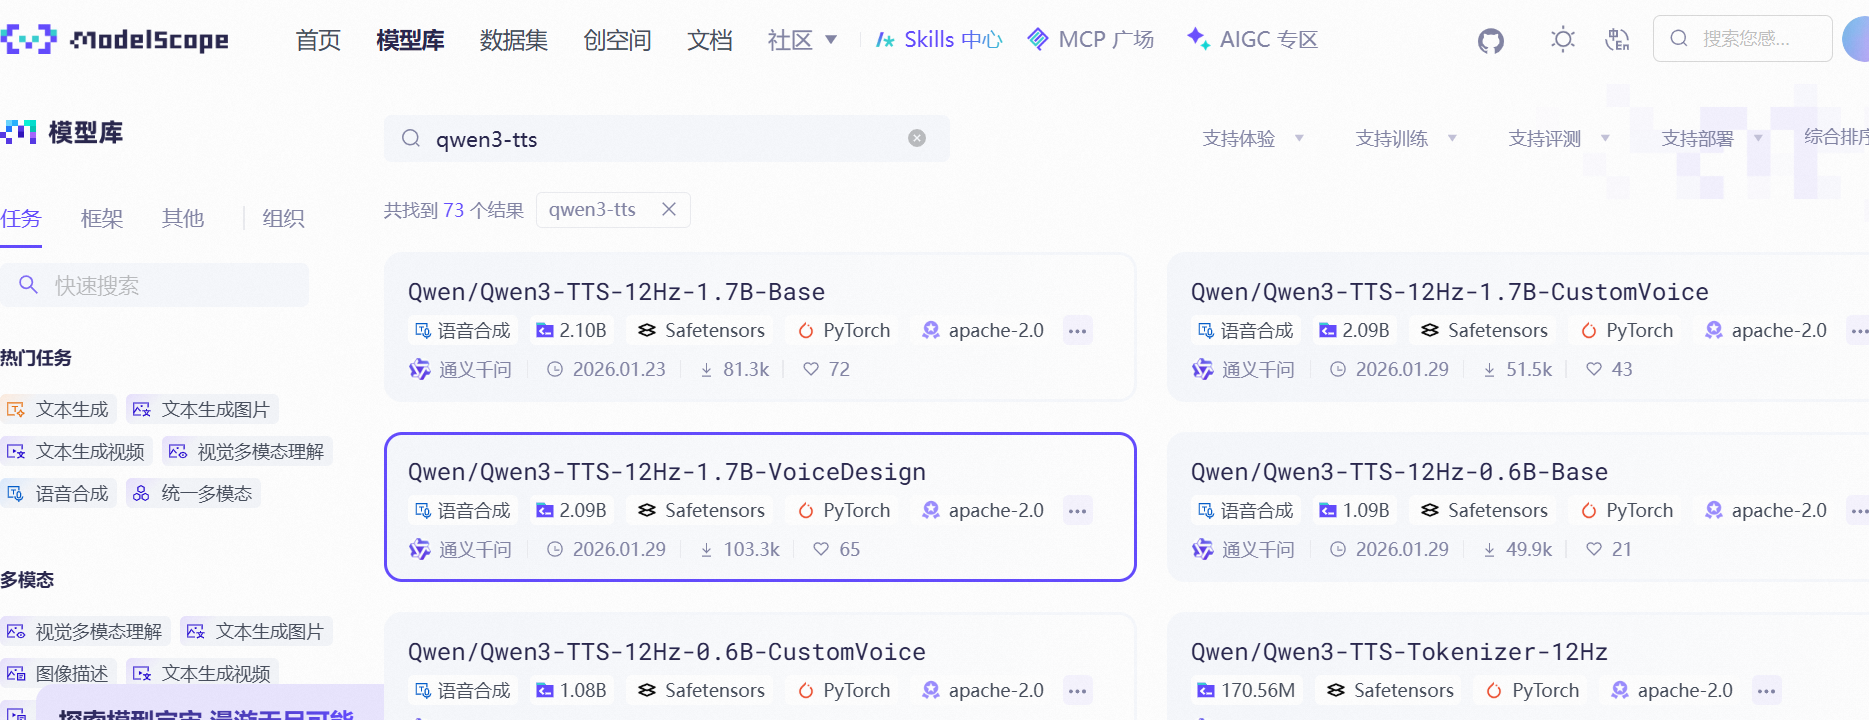The image size is (1869, 720).
Task: Click the apache-2.0 license icon on 0.6B-Base card
Action: tap(1714, 510)
